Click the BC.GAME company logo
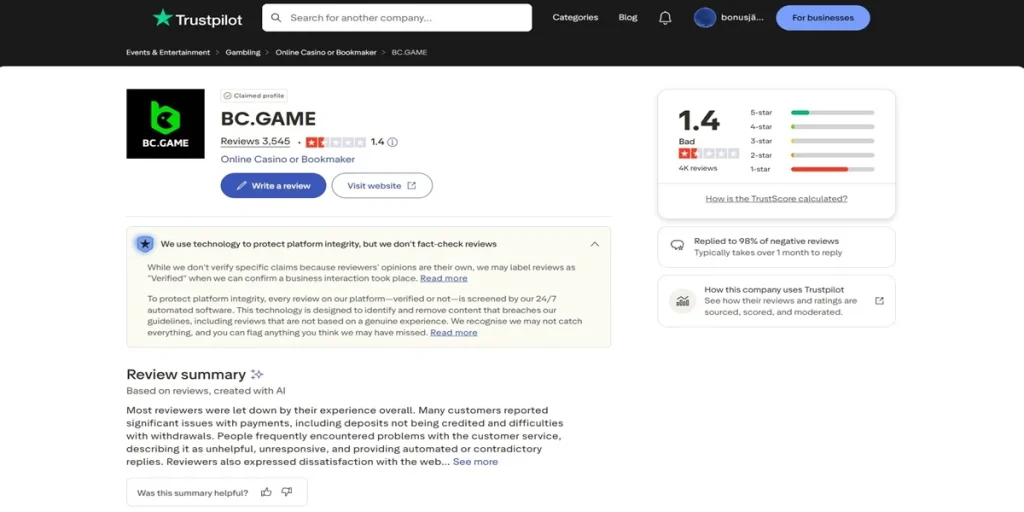The height and width of the screenshot is (512, 1024). (x=165, y=123)
